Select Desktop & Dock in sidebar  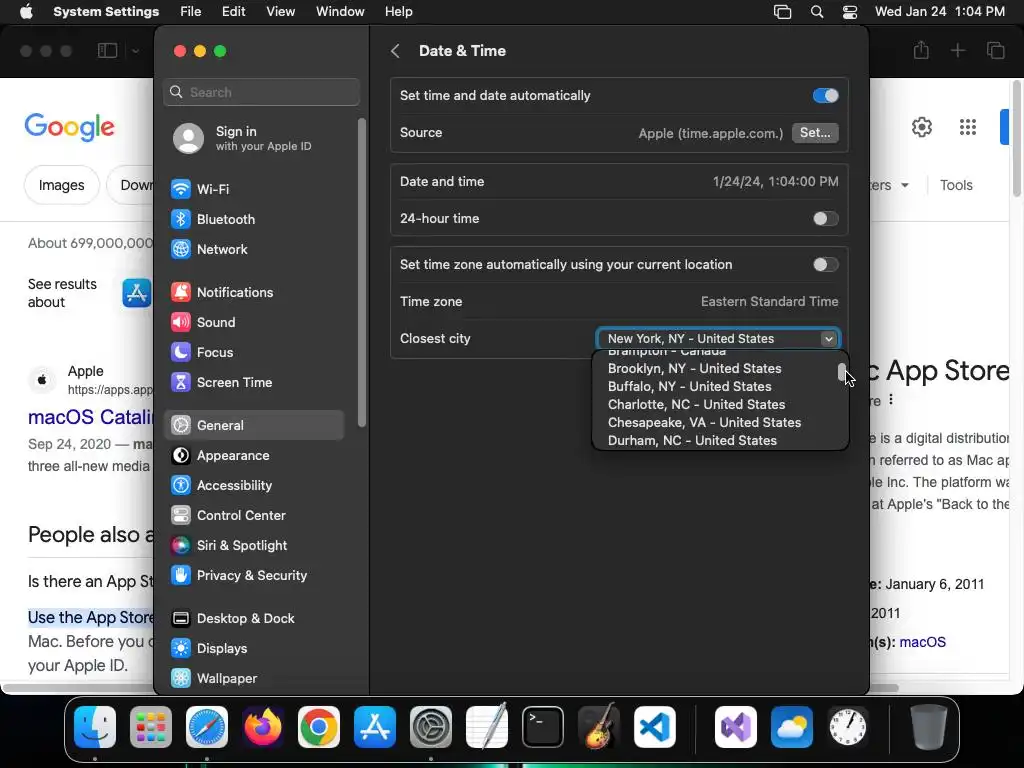pyautogui.click(x=254, y=618)
